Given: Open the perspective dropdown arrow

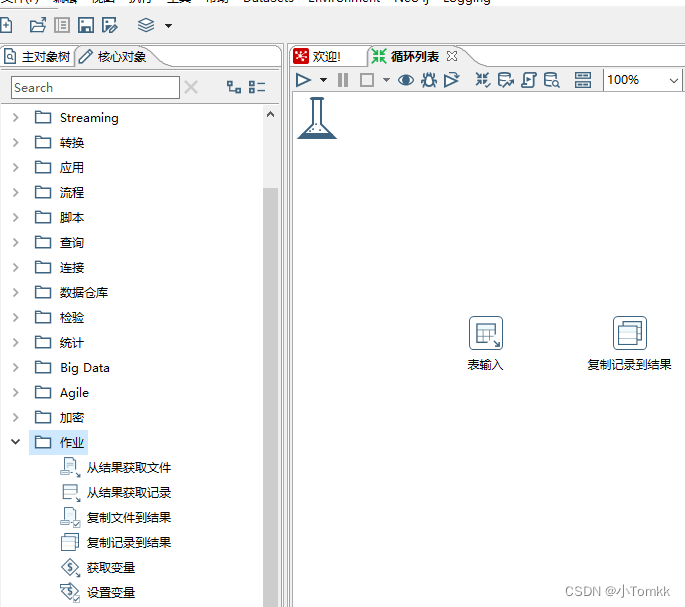Looking at the screenshot, I should 168,26.
